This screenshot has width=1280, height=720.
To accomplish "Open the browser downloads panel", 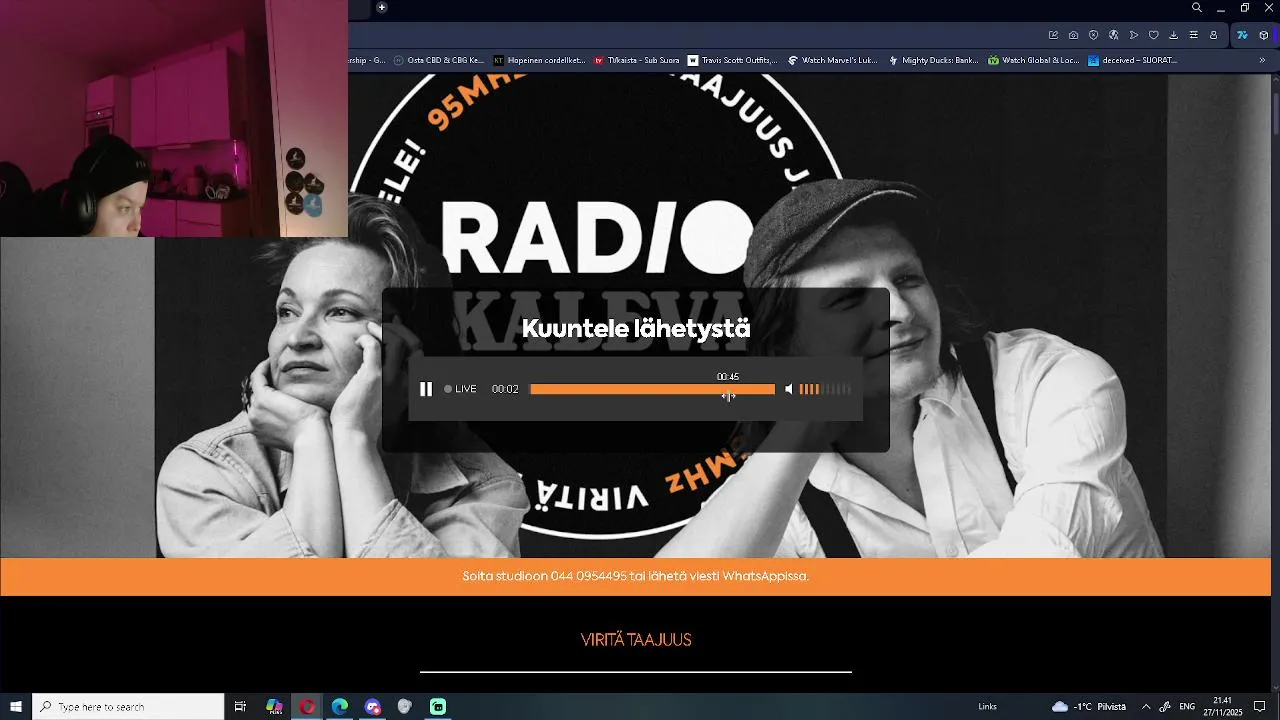I will [1173, 35].
